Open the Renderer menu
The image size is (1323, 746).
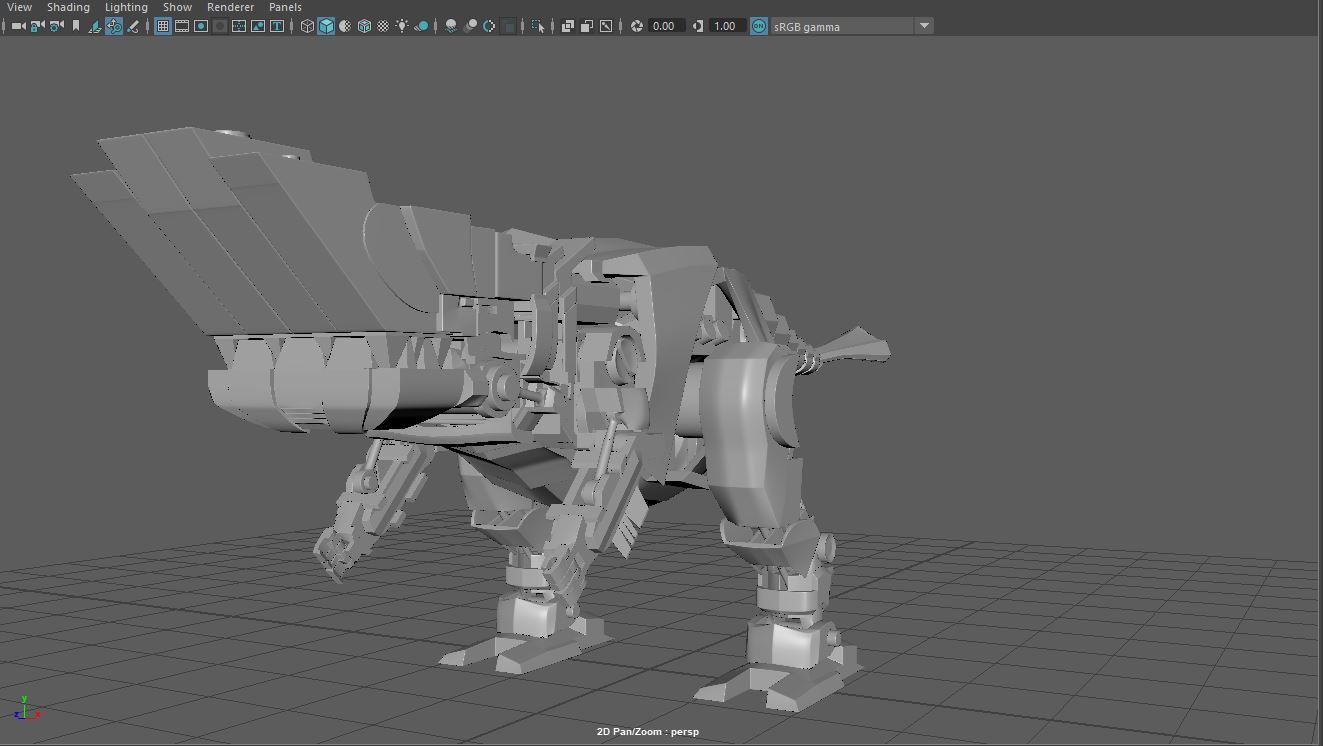pos(230,7)
